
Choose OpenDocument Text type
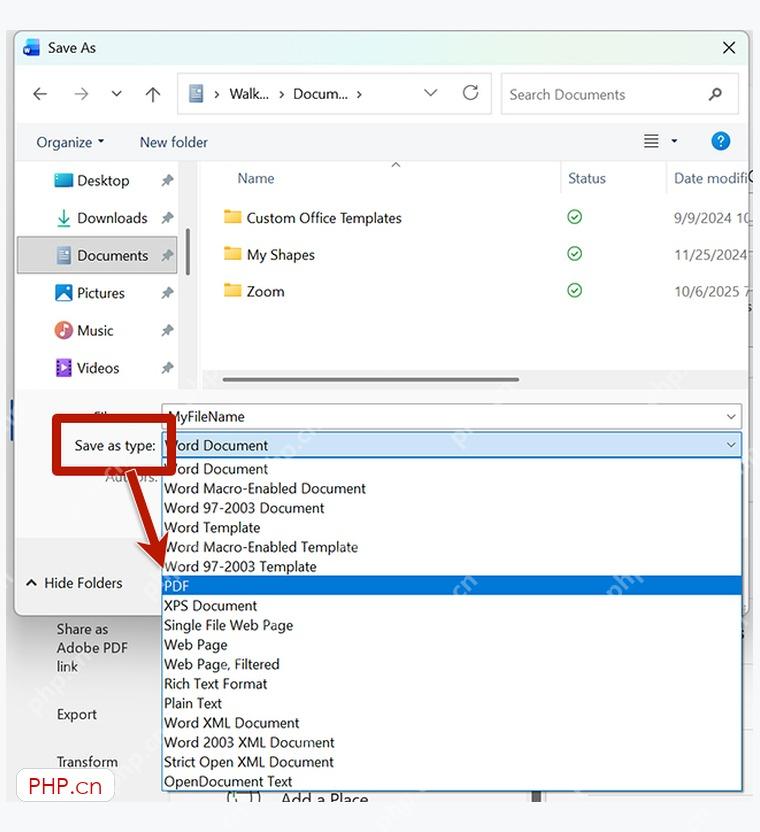(x=452, y=782)
